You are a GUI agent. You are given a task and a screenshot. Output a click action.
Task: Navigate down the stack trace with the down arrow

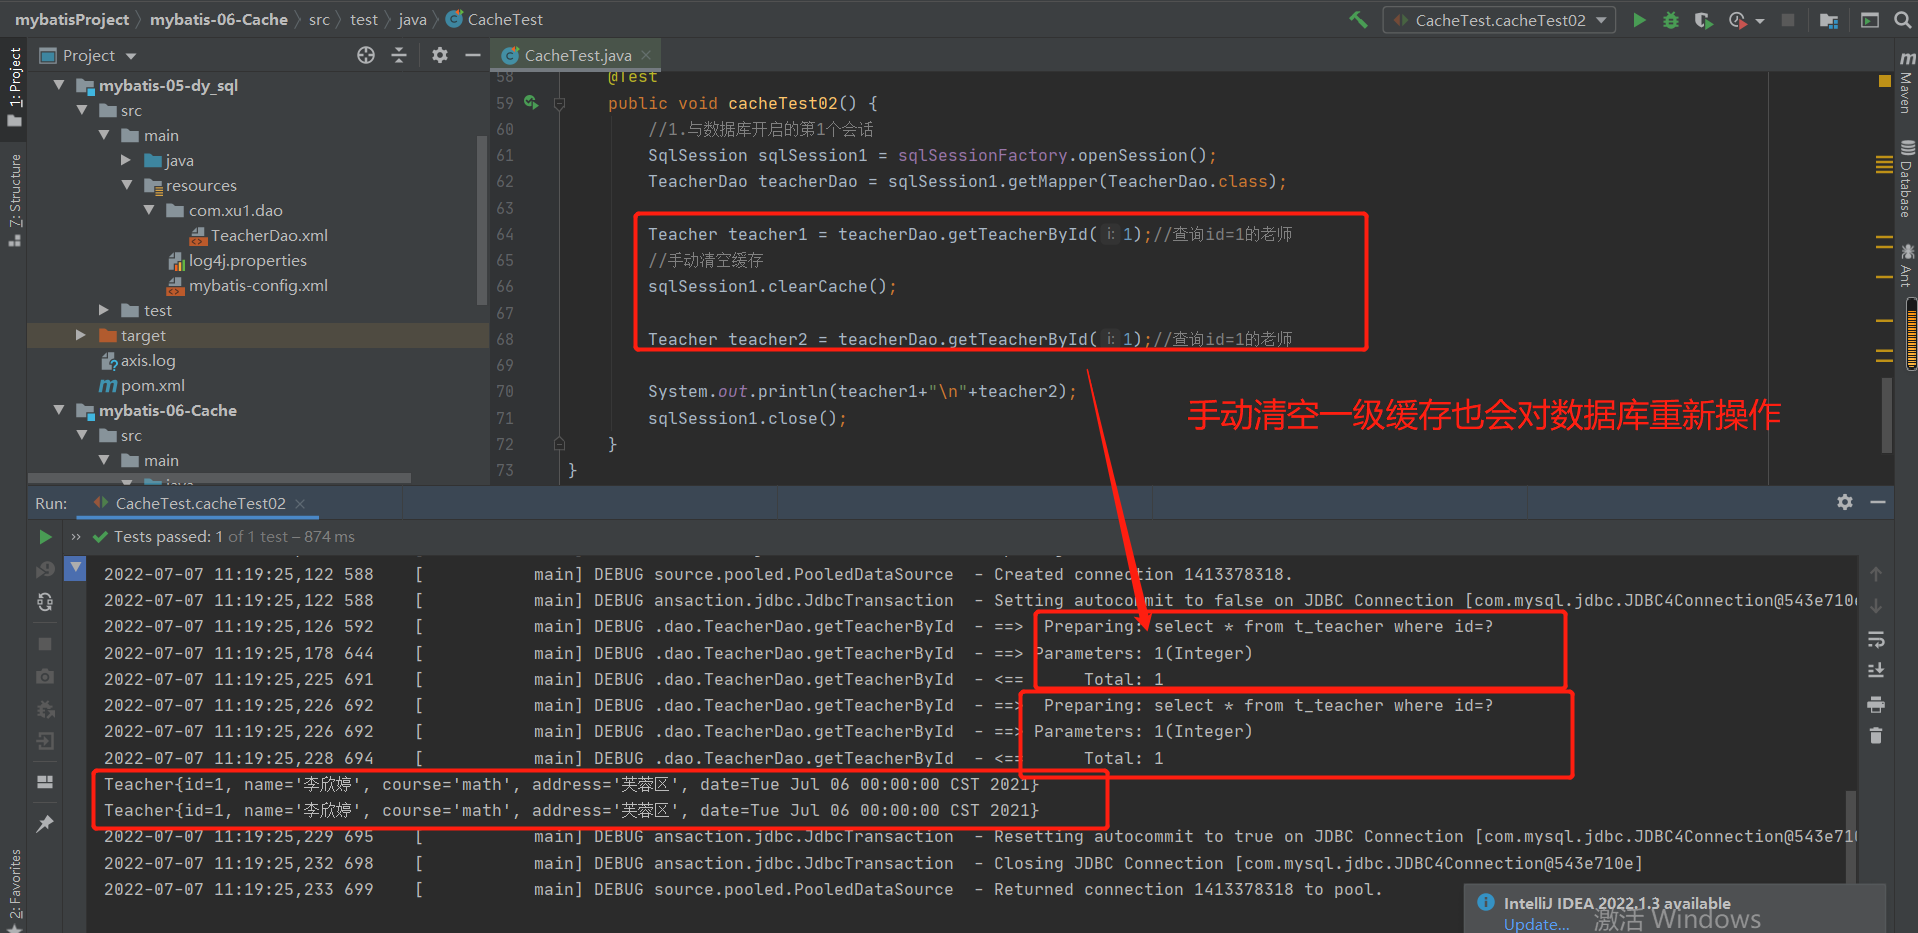[1876, 606]
